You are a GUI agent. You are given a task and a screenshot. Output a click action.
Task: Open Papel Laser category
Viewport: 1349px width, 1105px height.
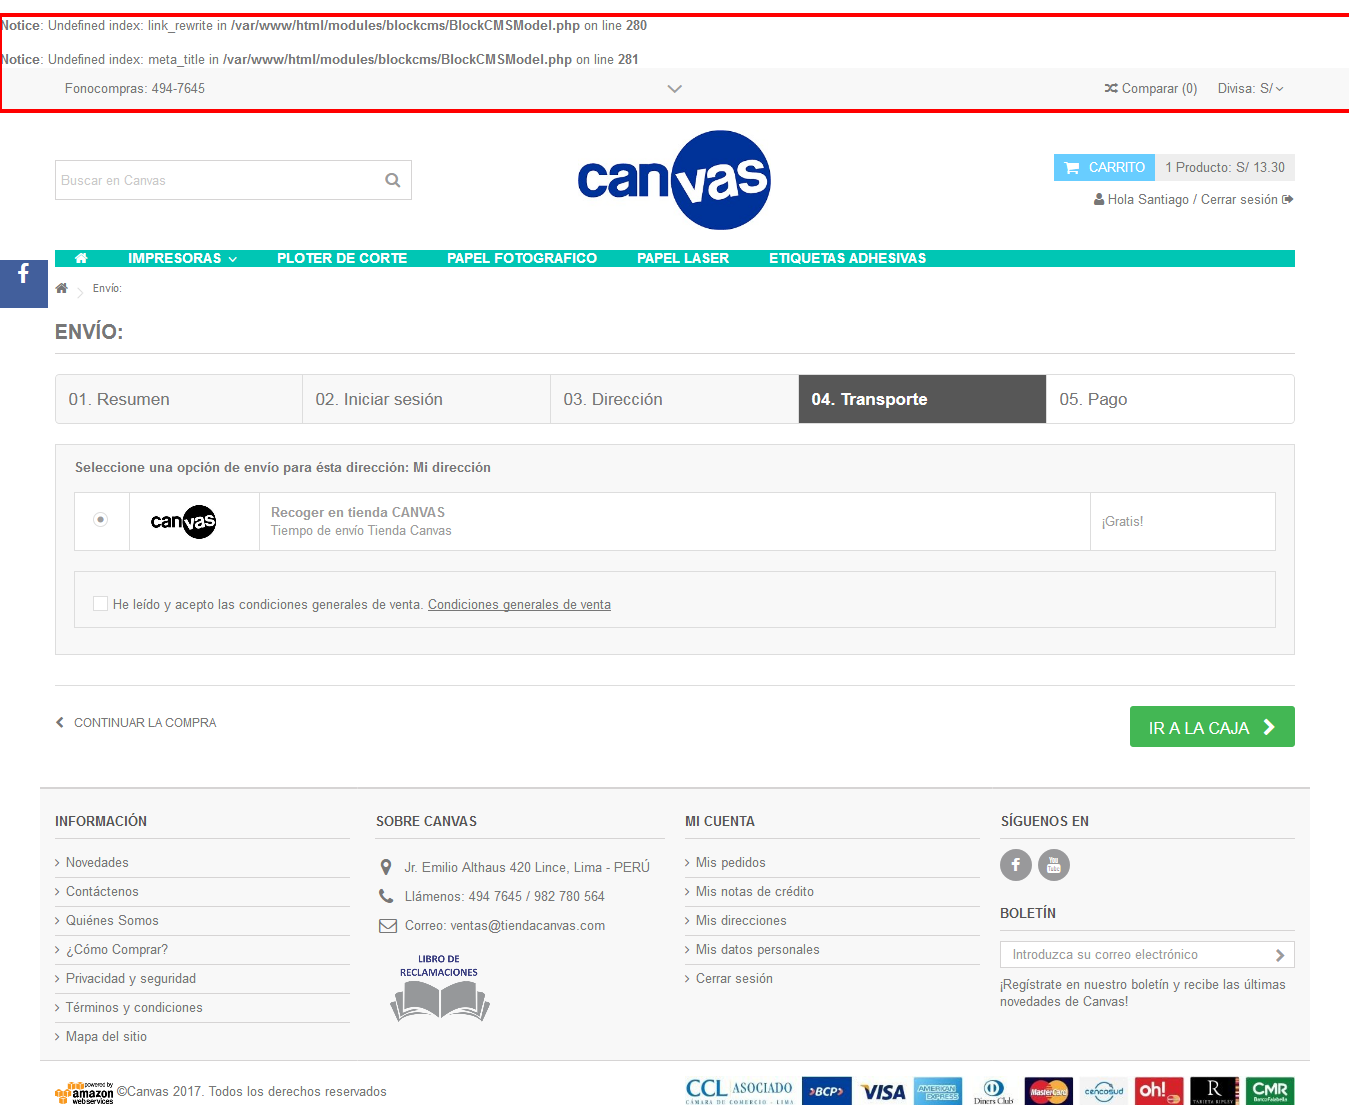click(x=683, y=258)
